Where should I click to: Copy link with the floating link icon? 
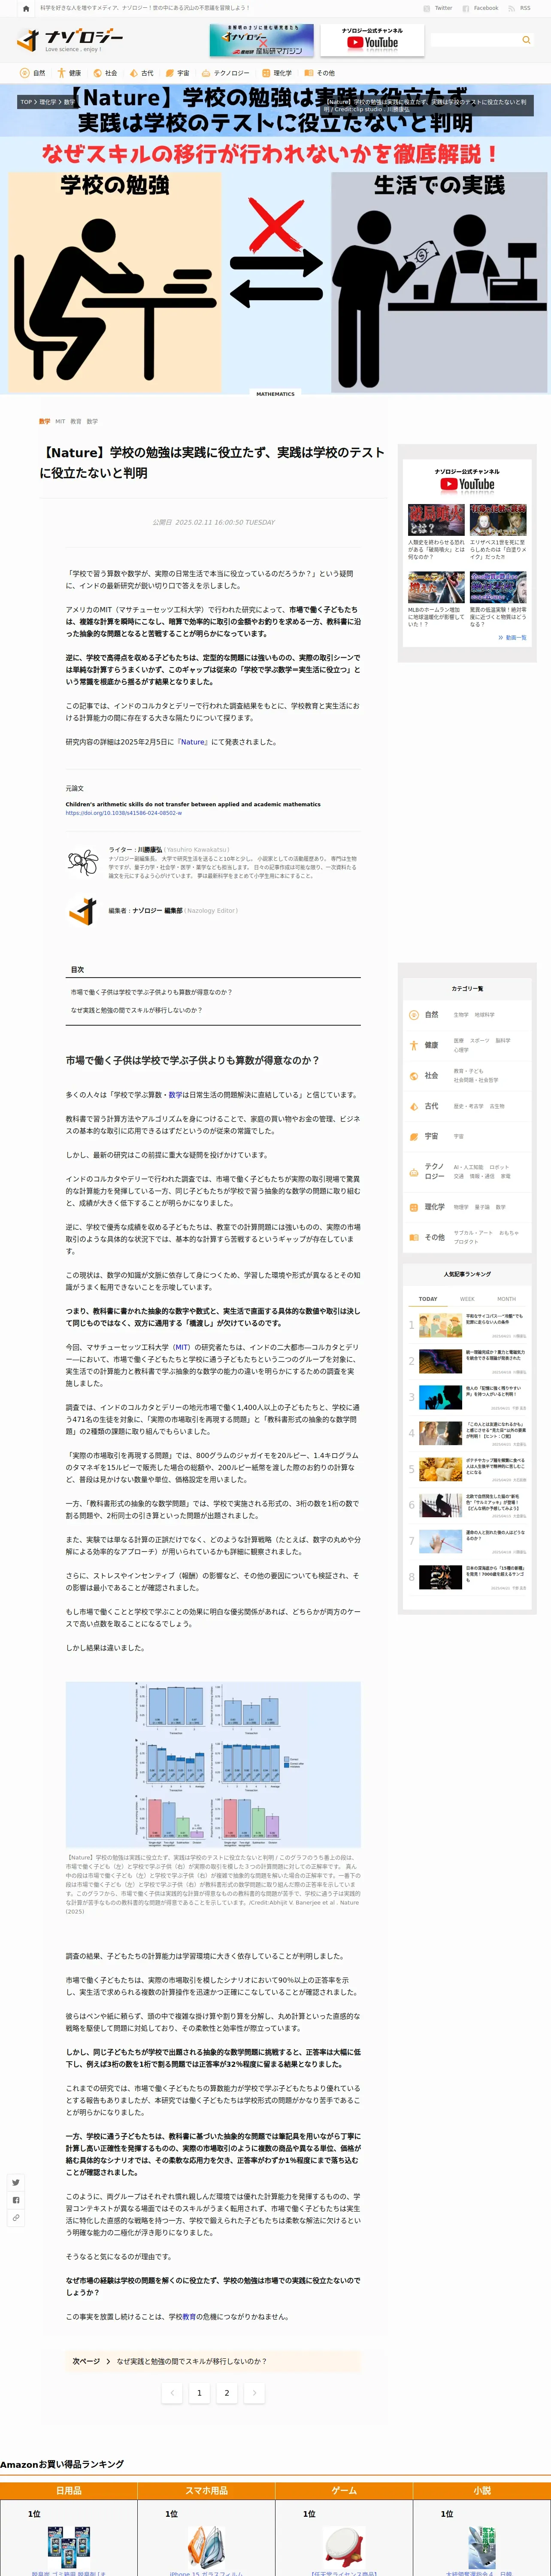[x=16, y=2218]
